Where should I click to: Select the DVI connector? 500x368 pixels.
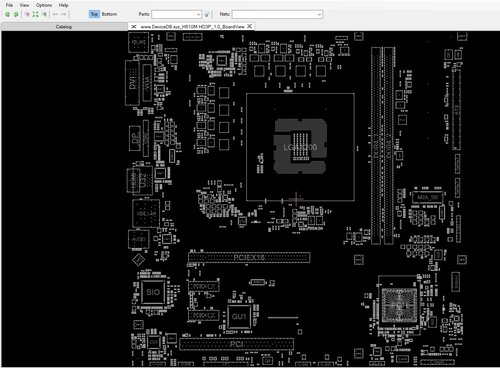point(132,83)
